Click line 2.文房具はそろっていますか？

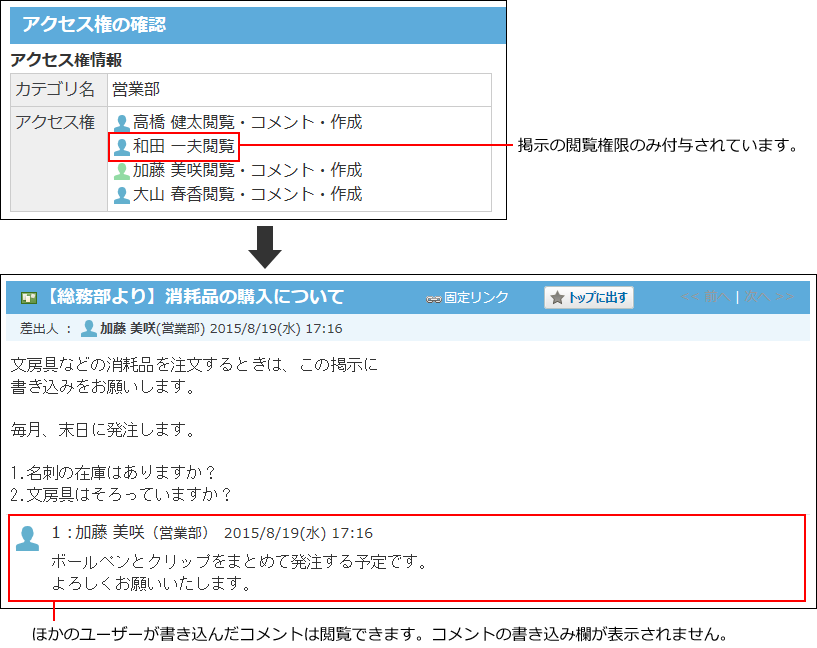tap(121, 495)
